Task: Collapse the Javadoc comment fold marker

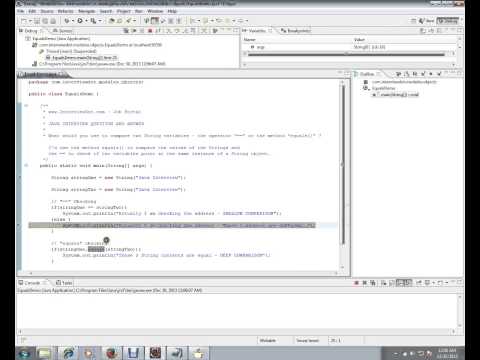Action: 26,106
